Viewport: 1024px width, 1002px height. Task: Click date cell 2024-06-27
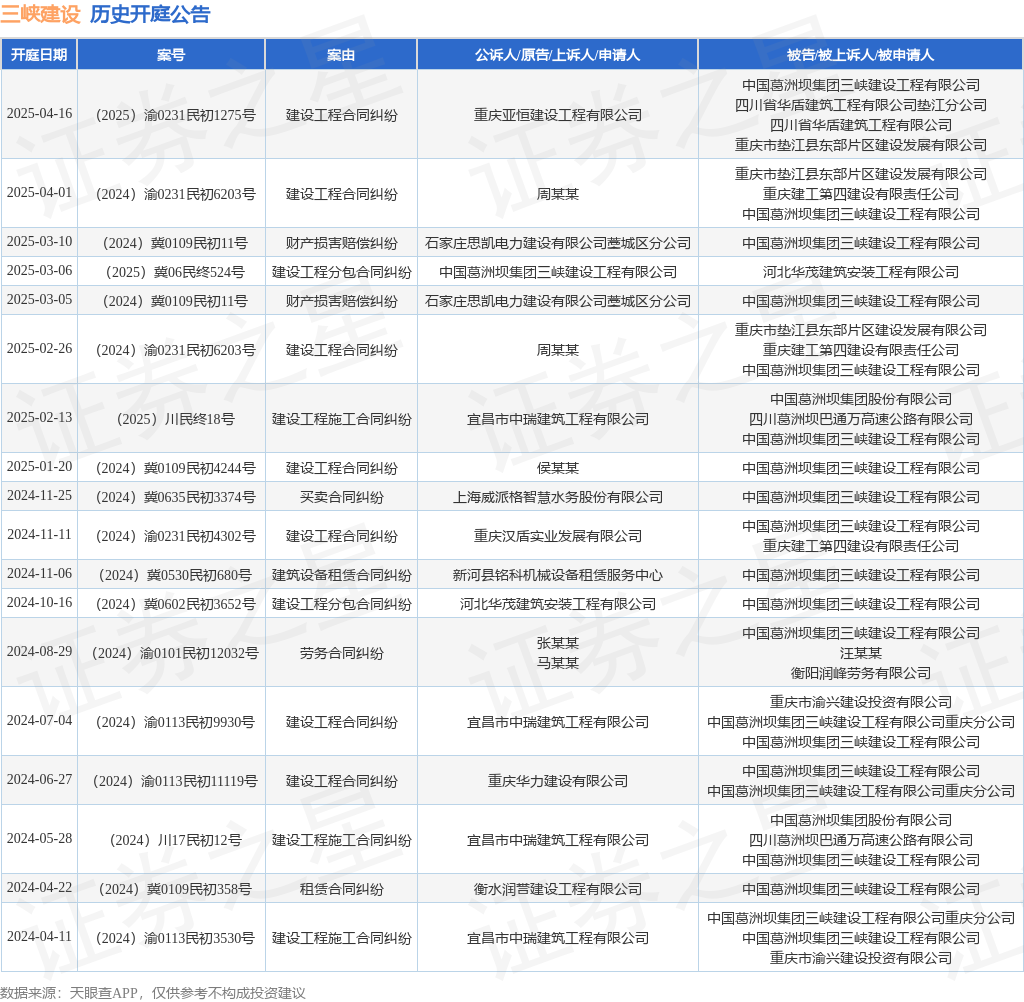point(39,780)
